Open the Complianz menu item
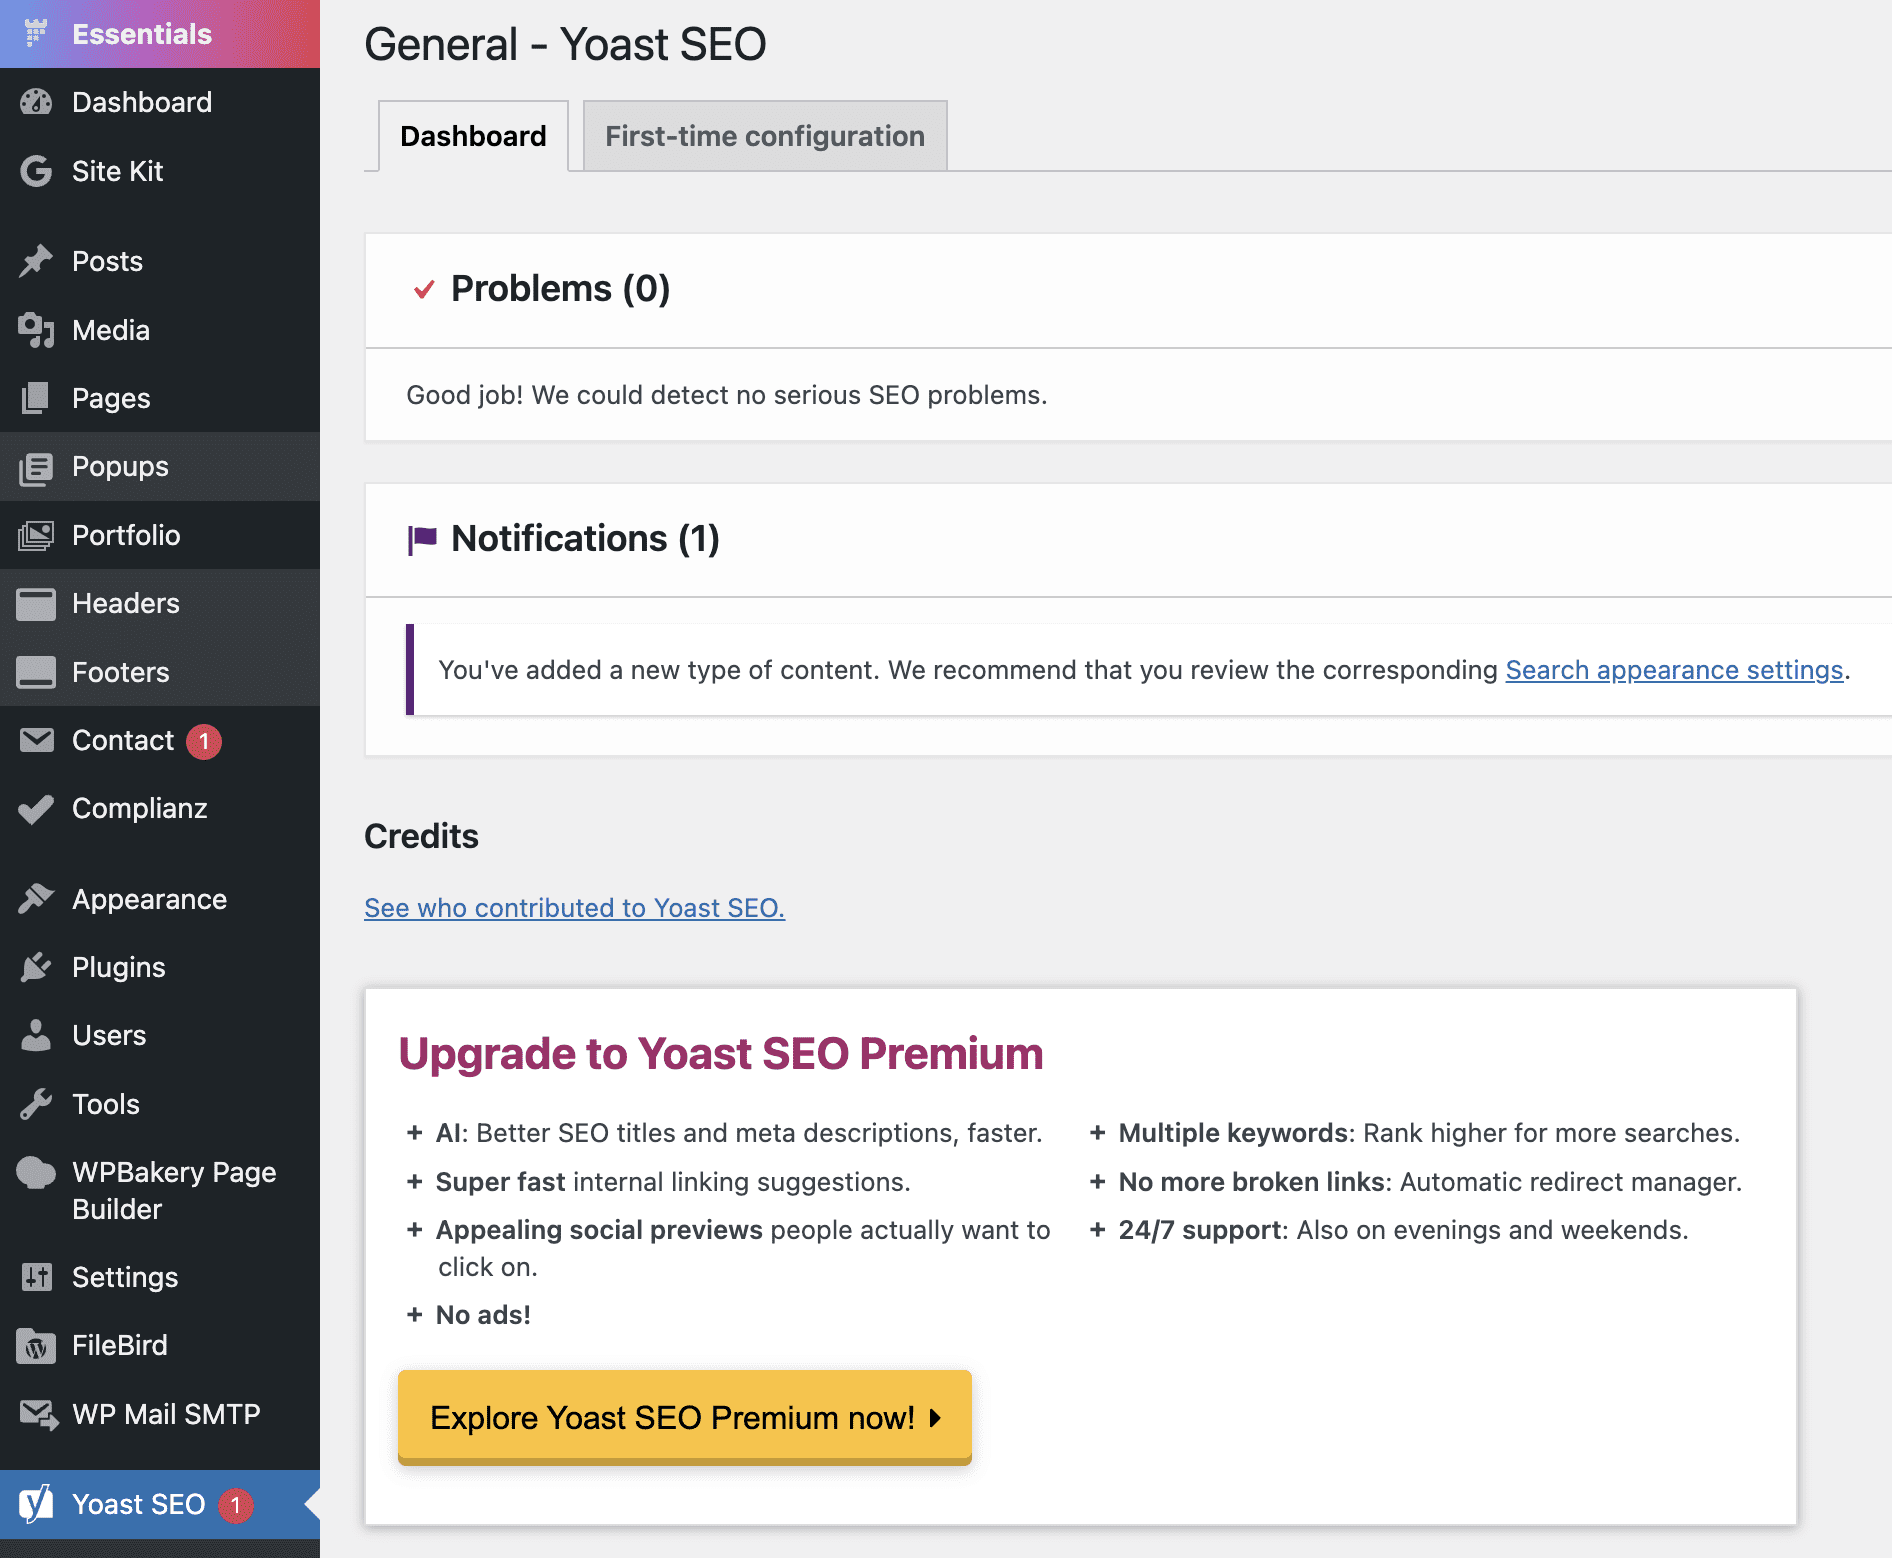Image resolution: width=1892 pixels, height=1558 pixels. [x=160, y=808]
